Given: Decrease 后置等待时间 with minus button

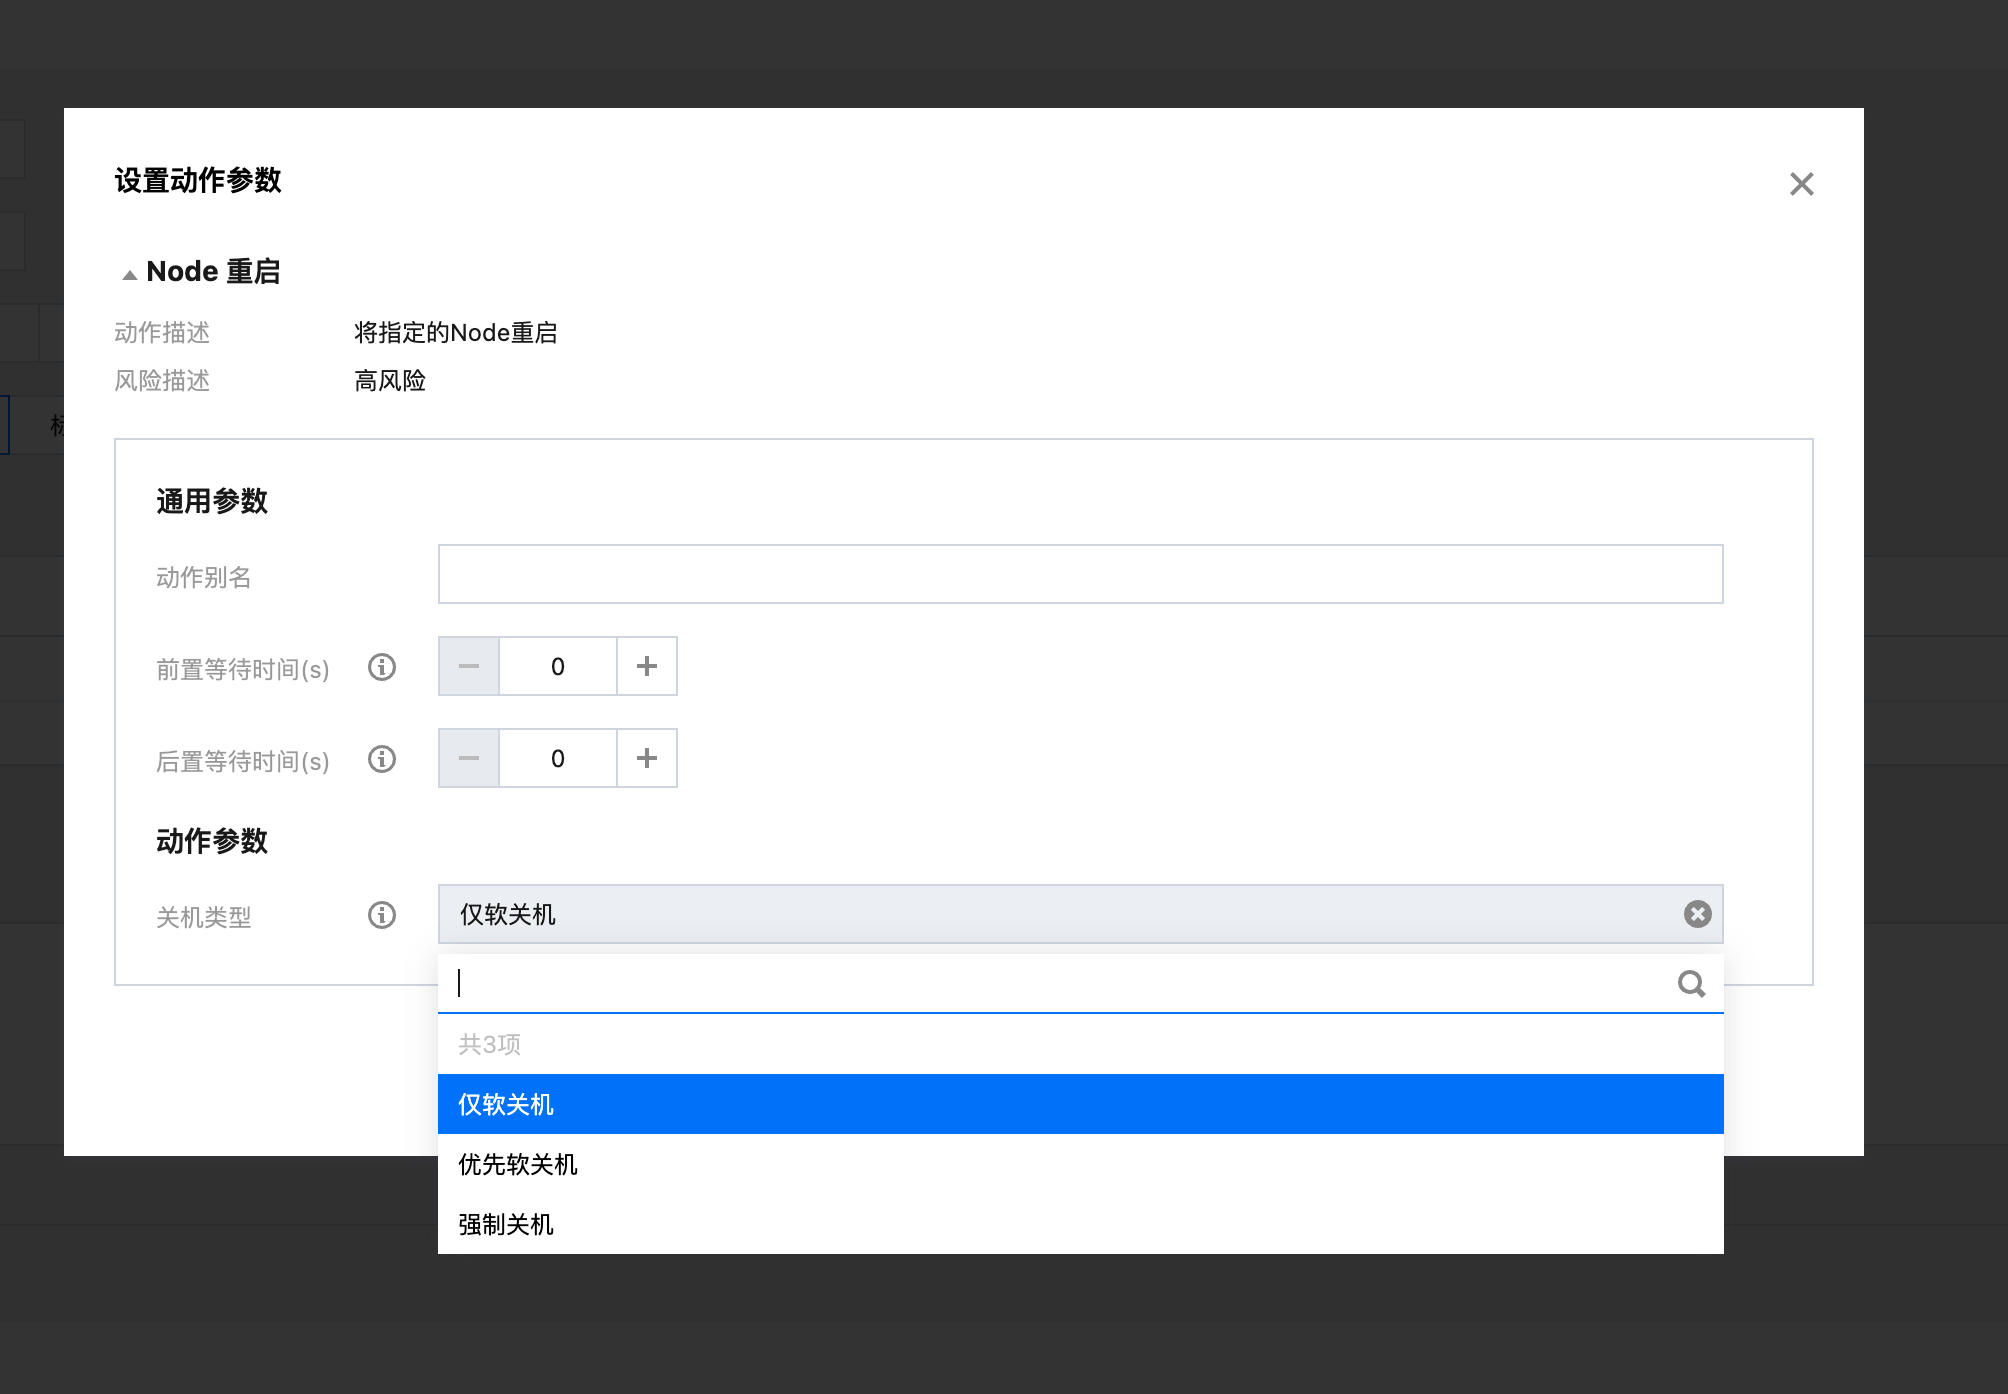Looking at the screenshot, I should (469, 758).
